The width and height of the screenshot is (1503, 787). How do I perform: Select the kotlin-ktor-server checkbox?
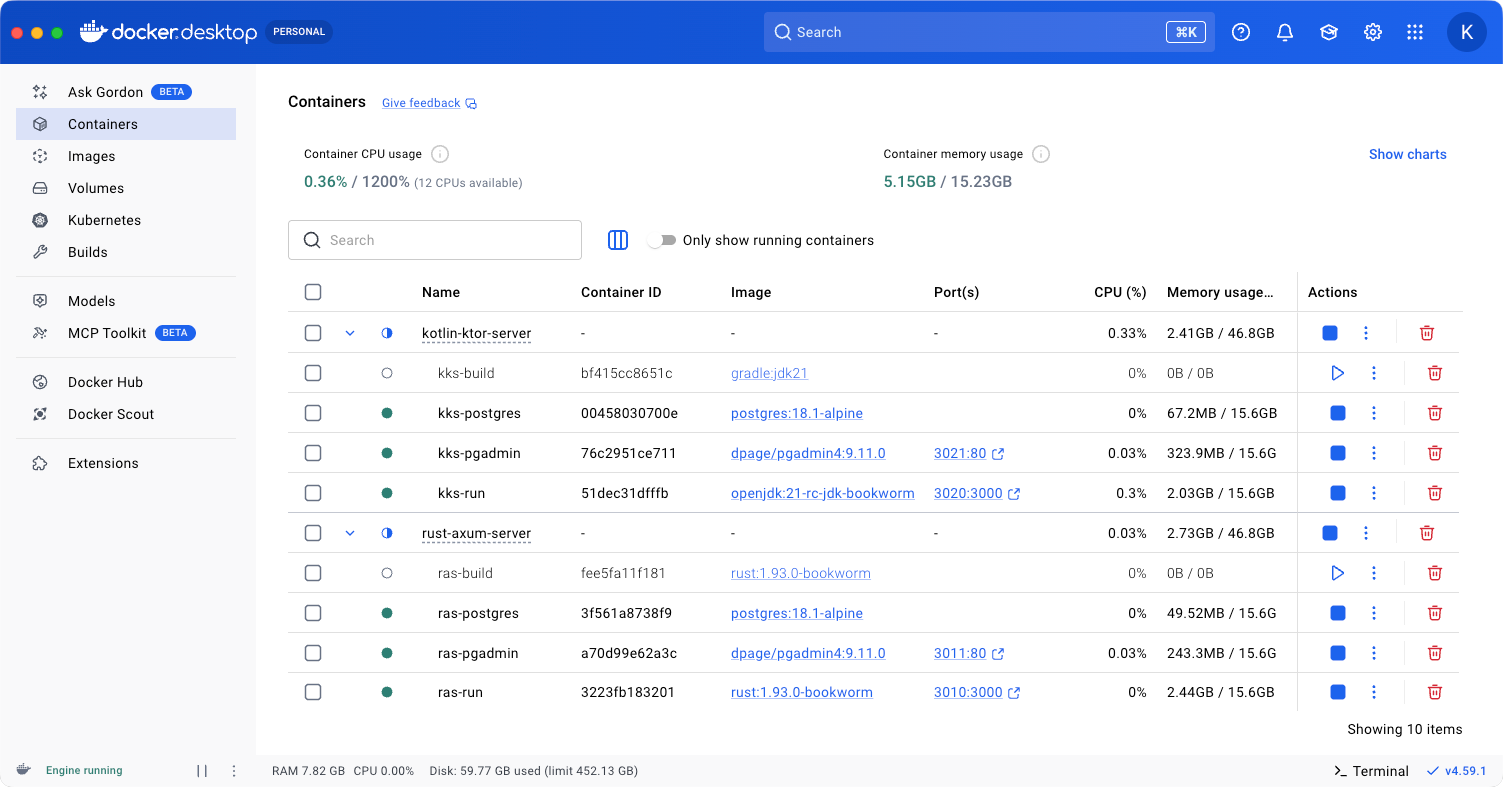pos(313,333)
